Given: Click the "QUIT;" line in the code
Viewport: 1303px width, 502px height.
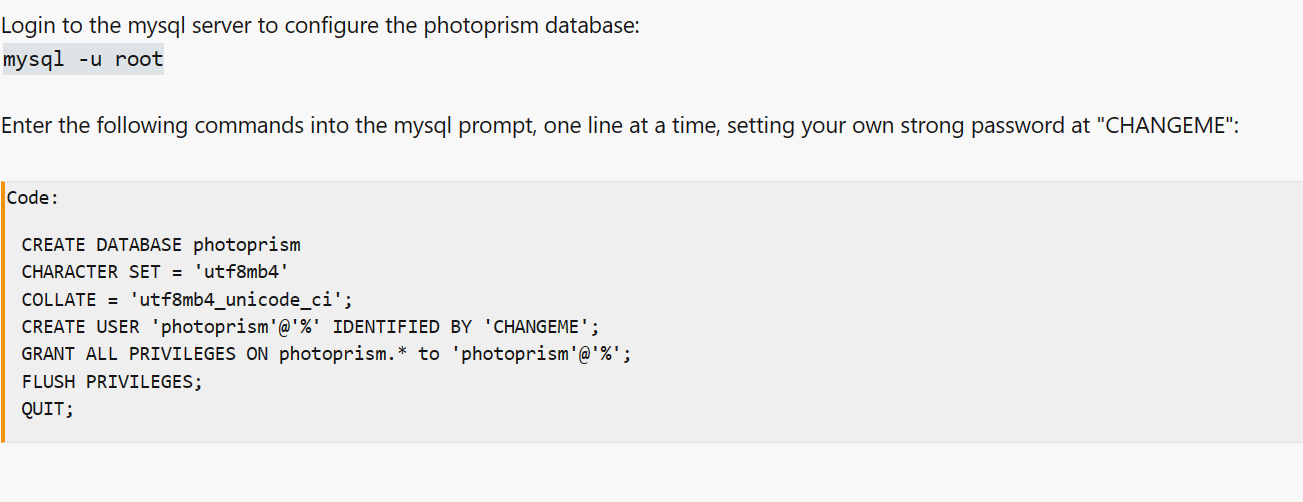Looking at the screenshot, I should [48, 408].
